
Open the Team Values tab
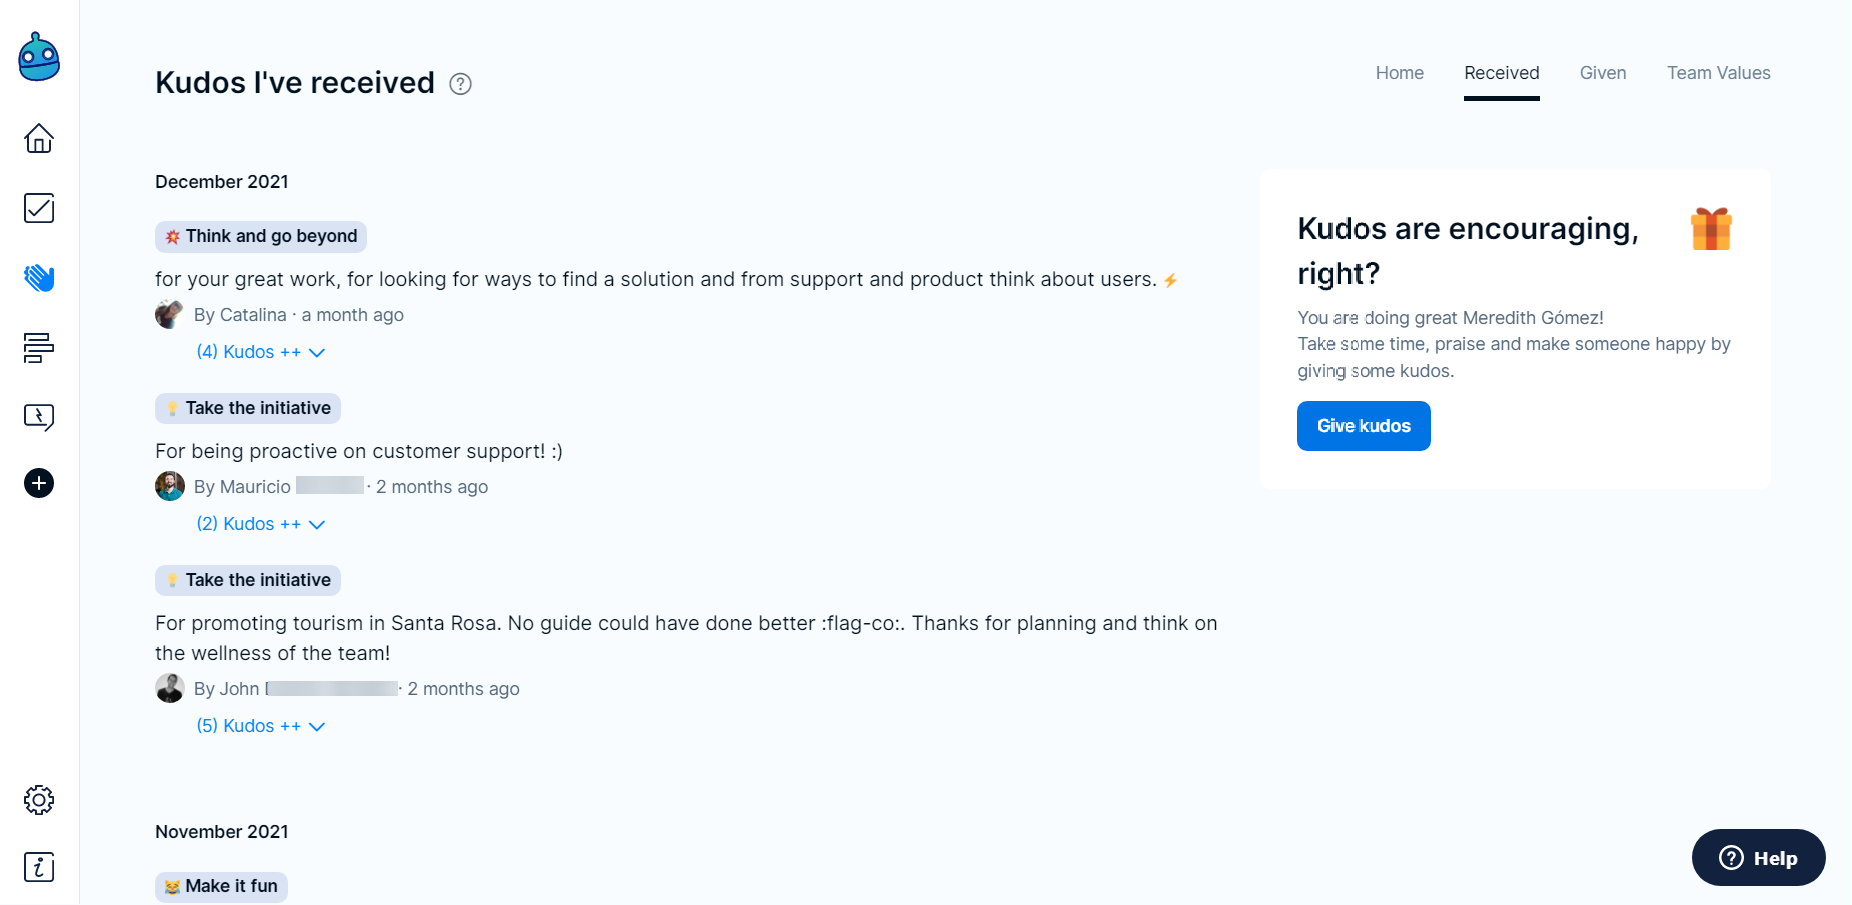point(1718,73)
